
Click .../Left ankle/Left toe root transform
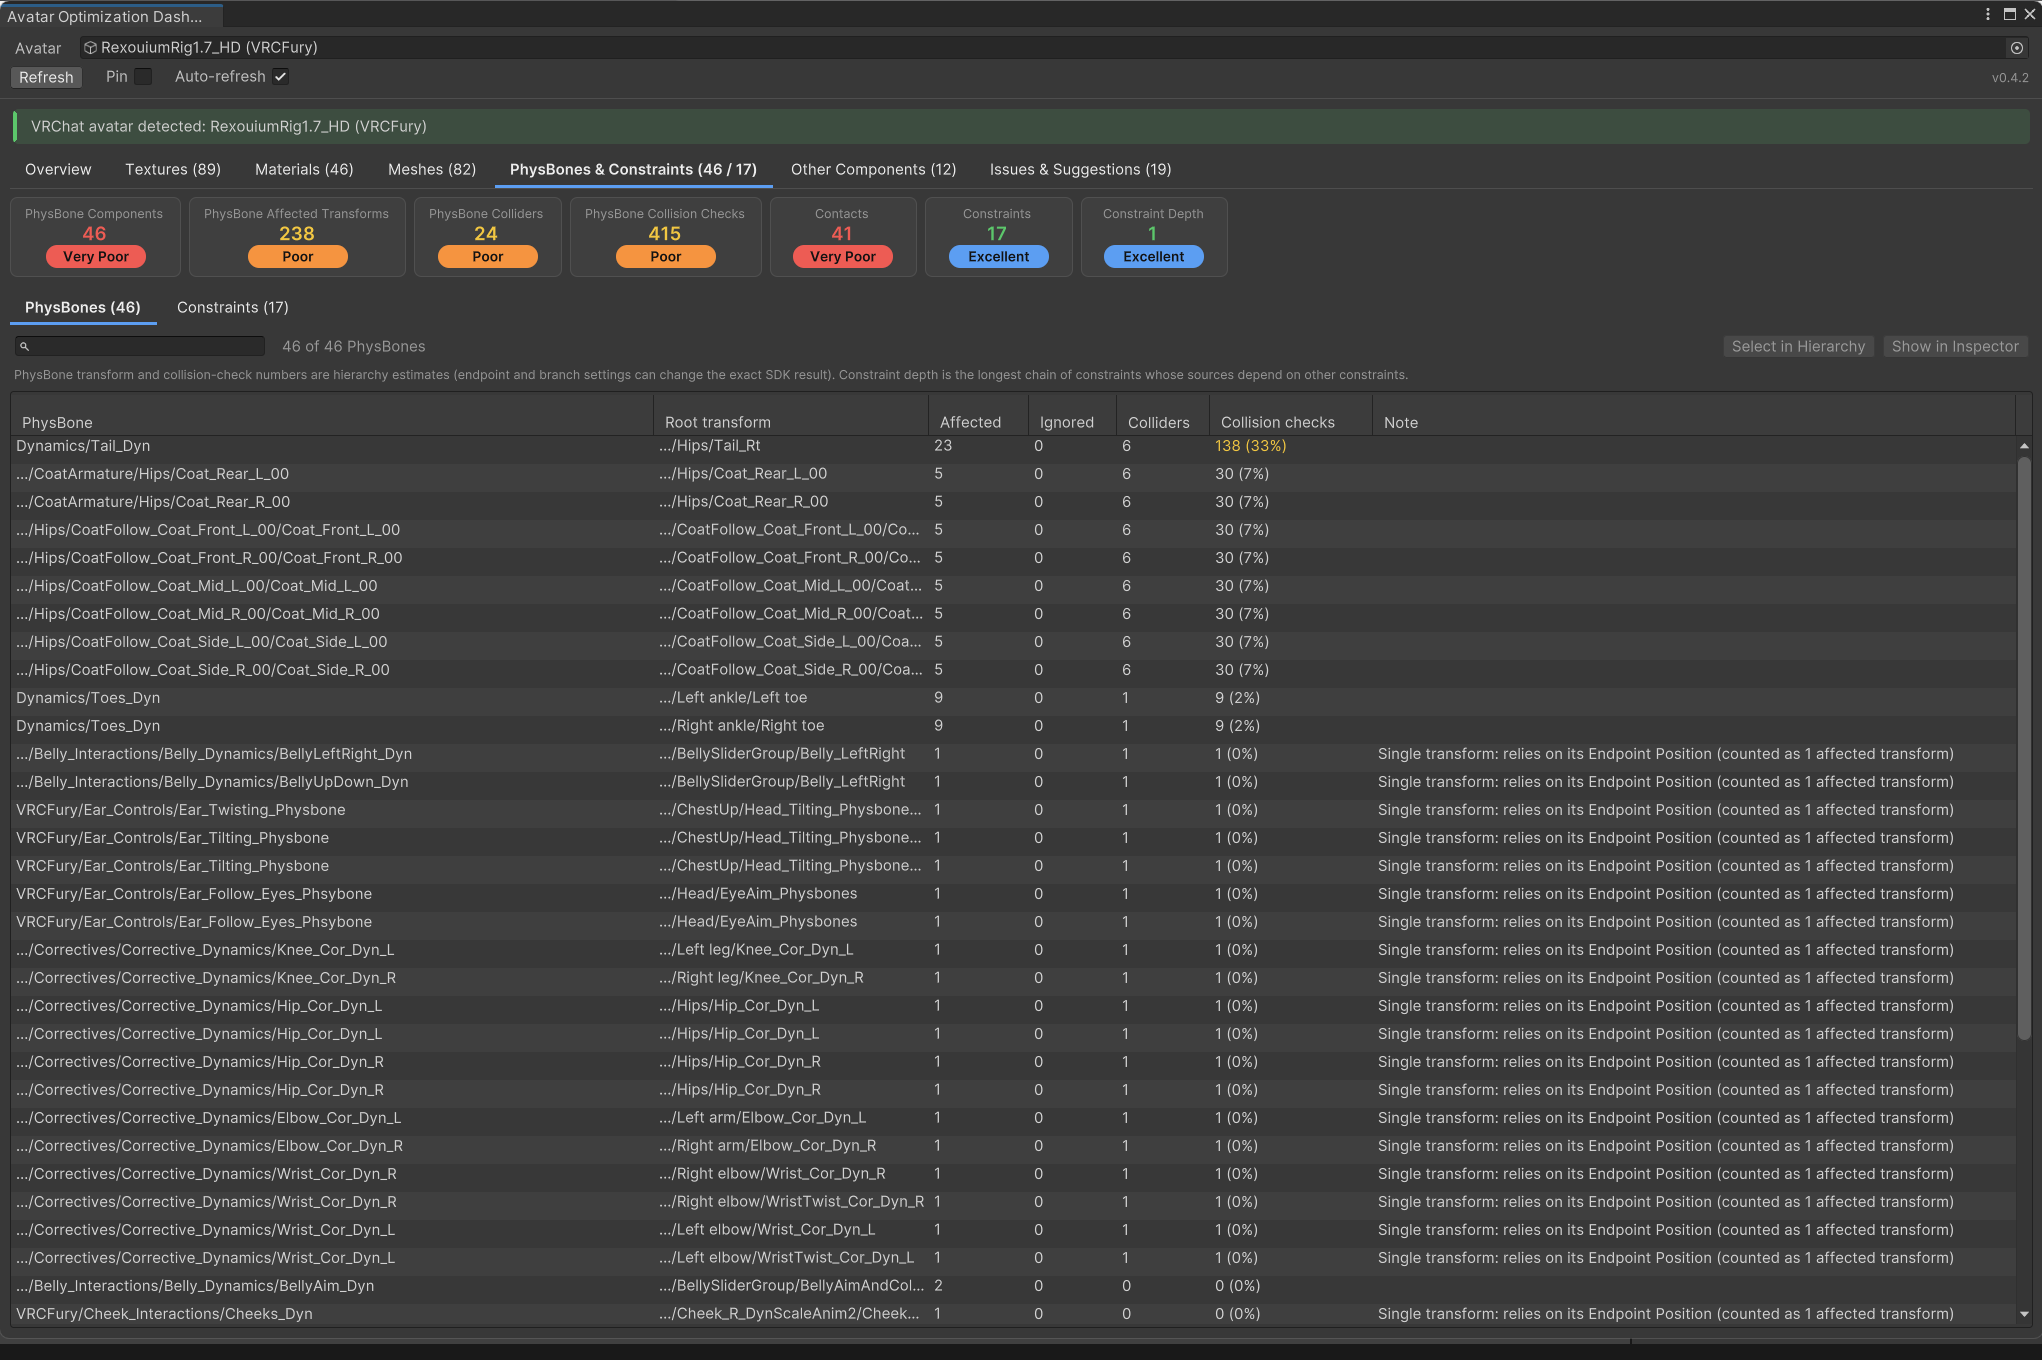(x=733, y=698)
